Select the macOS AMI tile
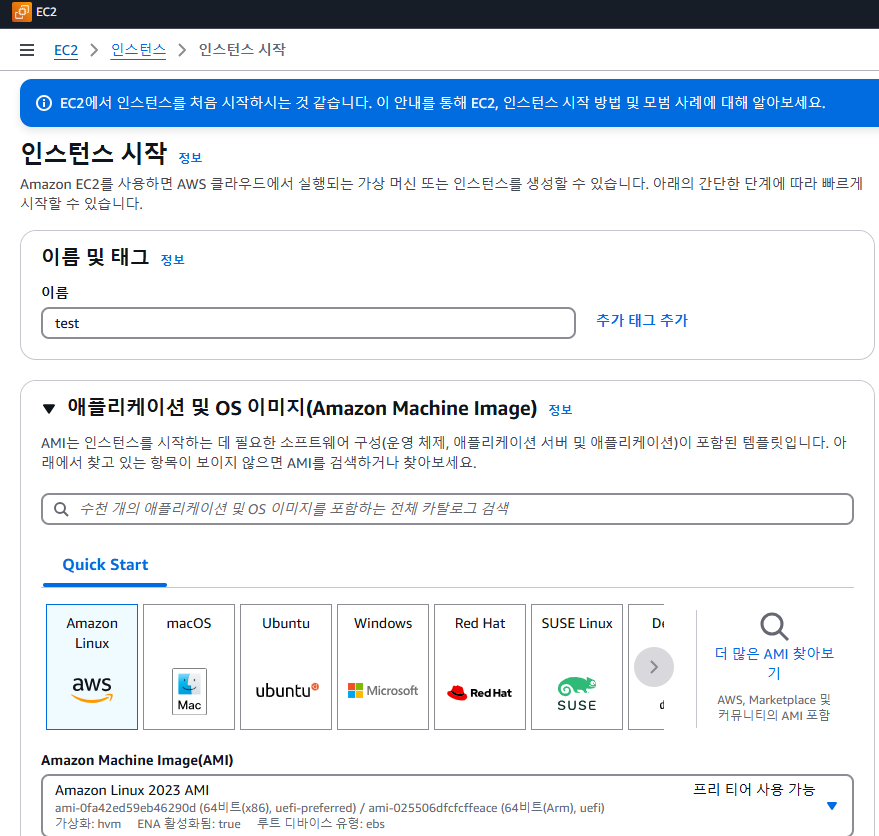 189,667
